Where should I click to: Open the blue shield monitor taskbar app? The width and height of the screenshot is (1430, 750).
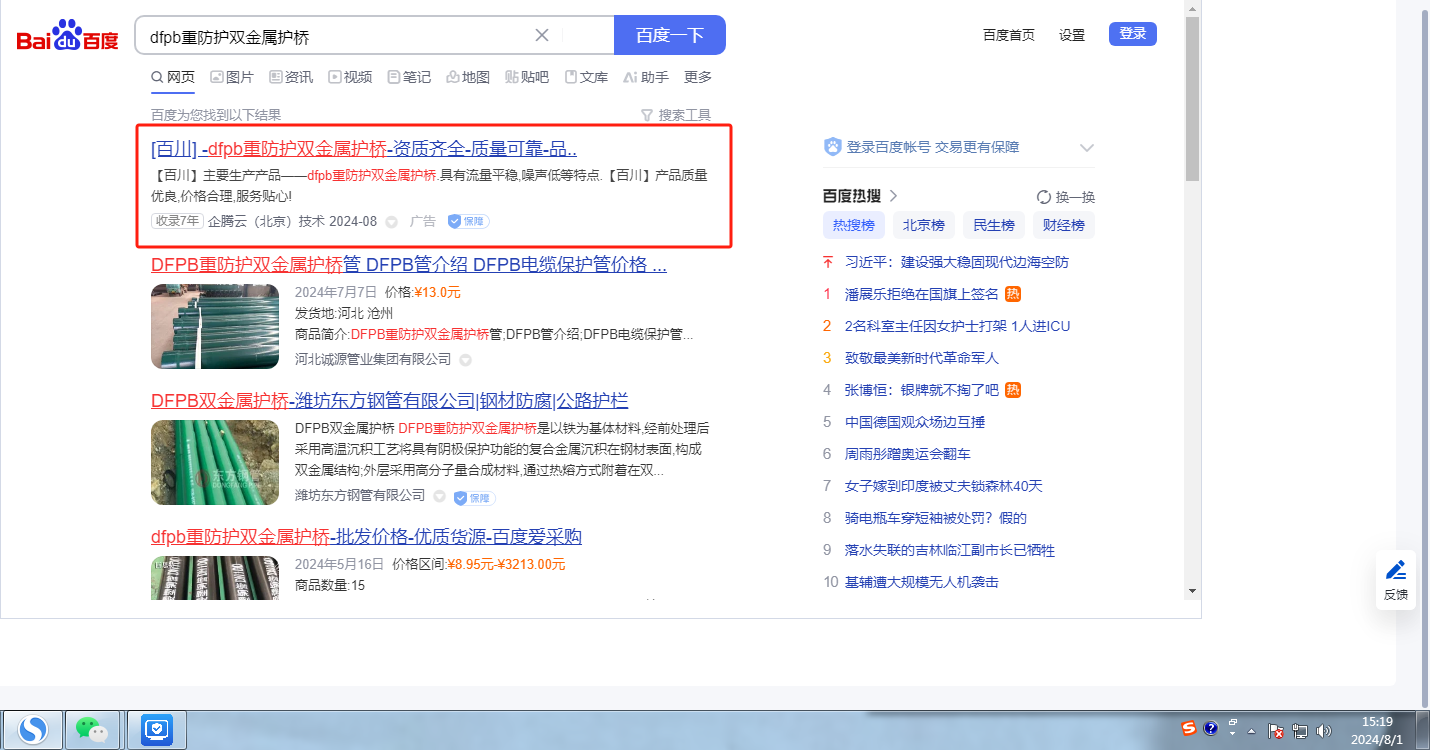(158, 730)
